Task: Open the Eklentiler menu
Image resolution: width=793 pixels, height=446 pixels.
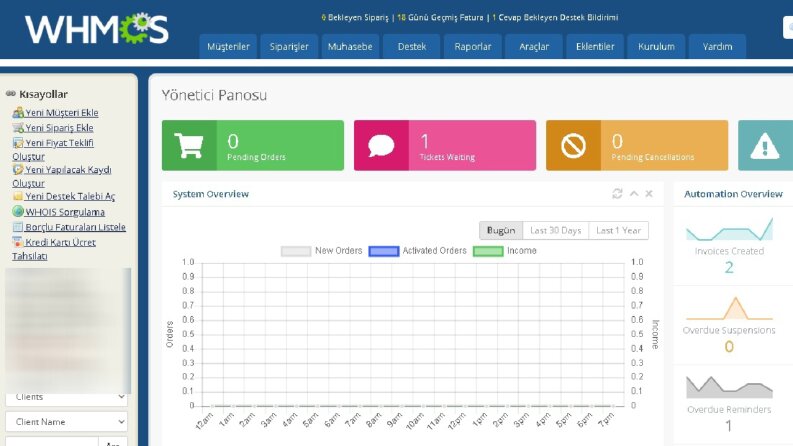Action: tap(595, 47)
